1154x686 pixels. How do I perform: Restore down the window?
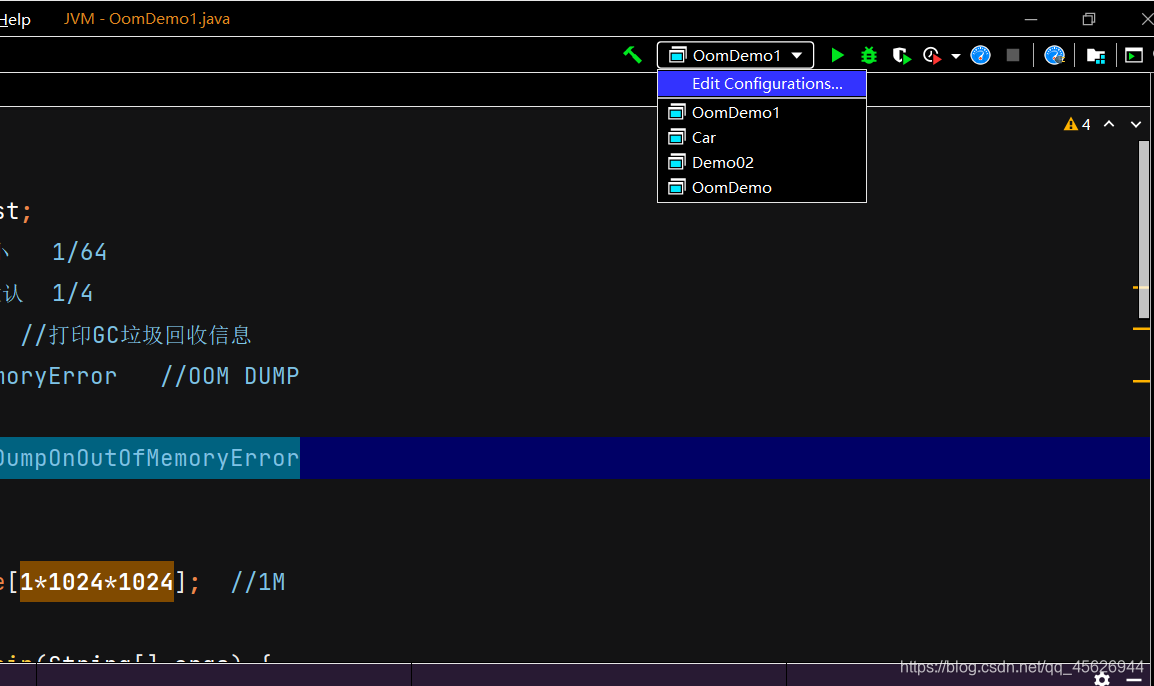1088,19
